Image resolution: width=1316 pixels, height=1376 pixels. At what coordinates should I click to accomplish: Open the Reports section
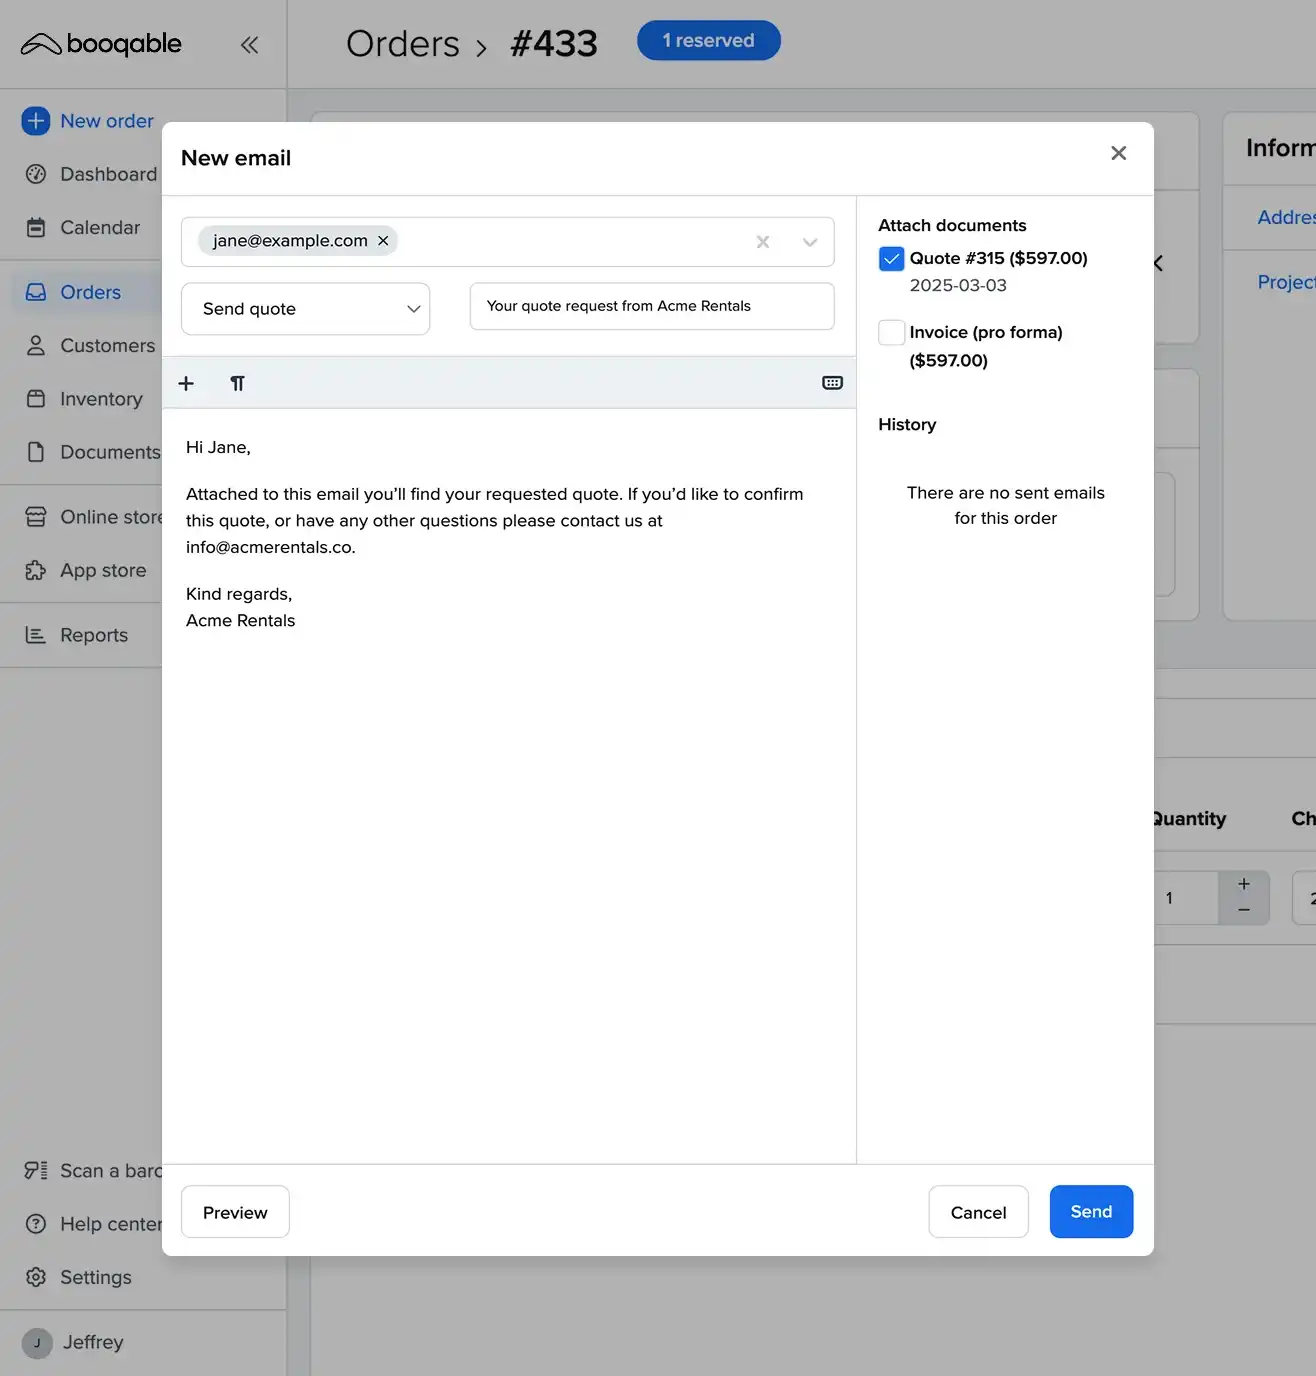point(93,634)
